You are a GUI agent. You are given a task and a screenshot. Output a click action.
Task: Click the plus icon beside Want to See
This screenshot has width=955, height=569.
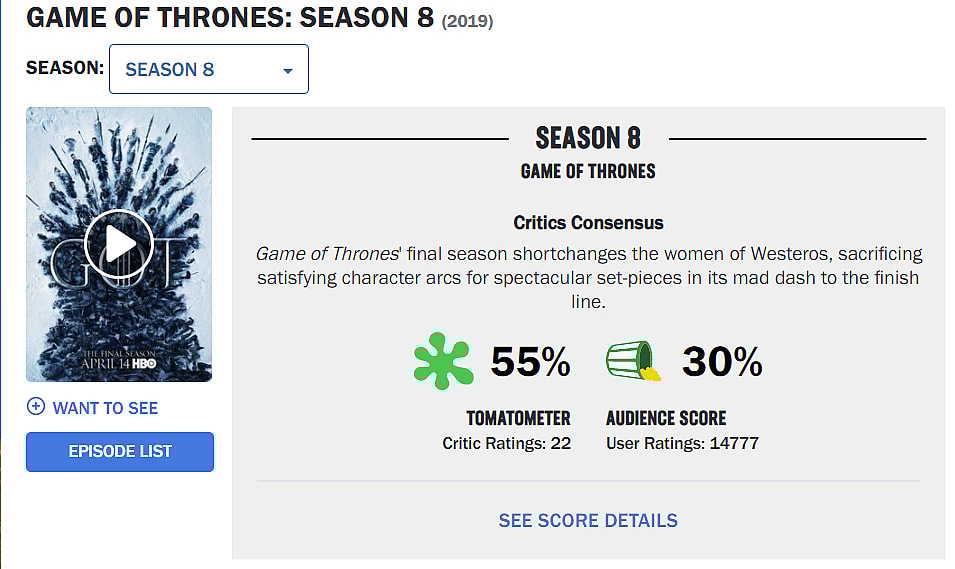36,407
